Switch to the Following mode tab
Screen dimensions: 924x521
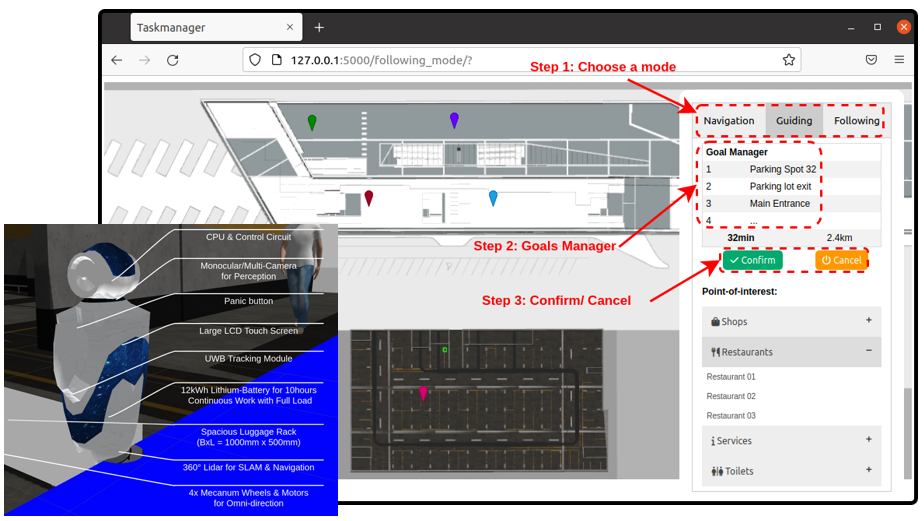(856, 121)
